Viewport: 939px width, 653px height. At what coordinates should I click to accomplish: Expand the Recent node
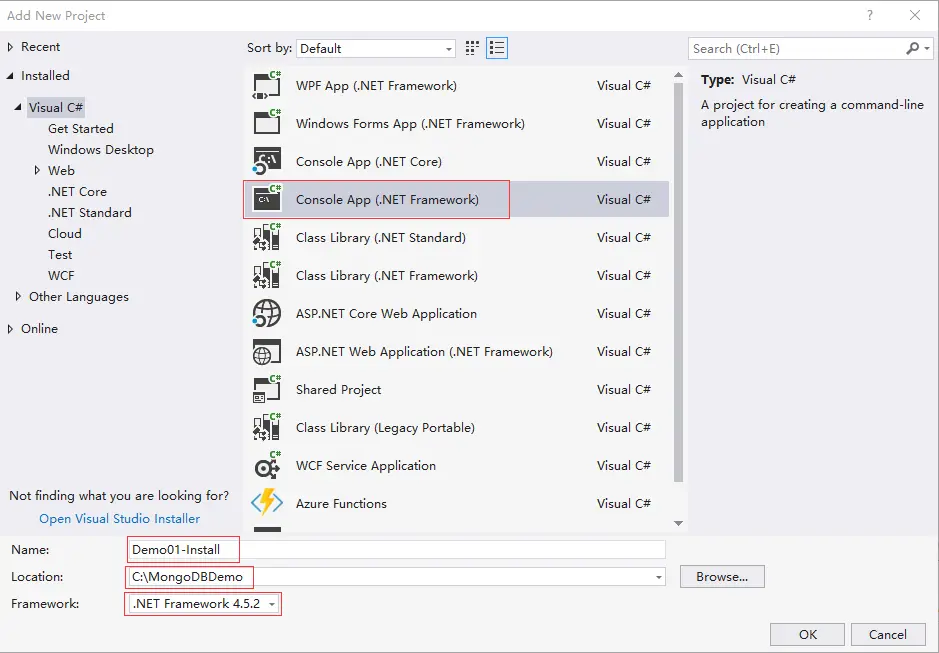pyautogui.click(x=10, y=47)
